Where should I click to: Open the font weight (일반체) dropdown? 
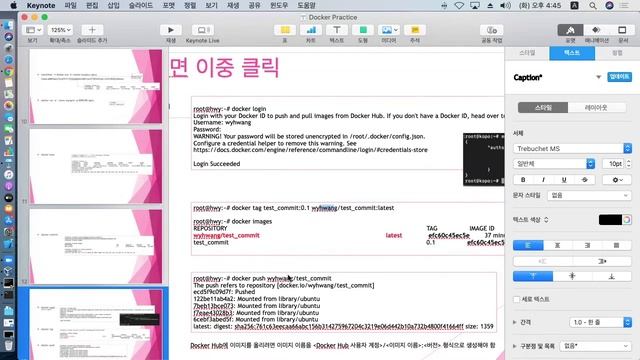pyautogui.click(x=554, y=164)
